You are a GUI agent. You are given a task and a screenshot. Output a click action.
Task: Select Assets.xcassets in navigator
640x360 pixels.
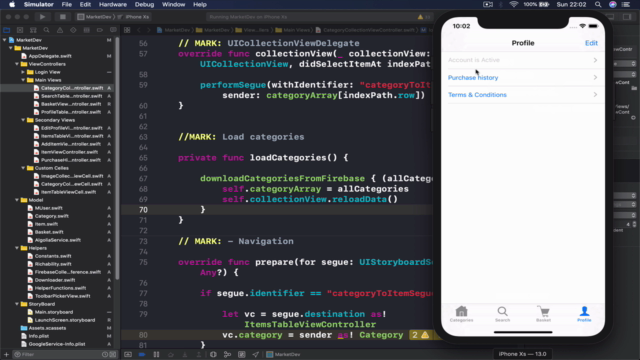[47, 328]
